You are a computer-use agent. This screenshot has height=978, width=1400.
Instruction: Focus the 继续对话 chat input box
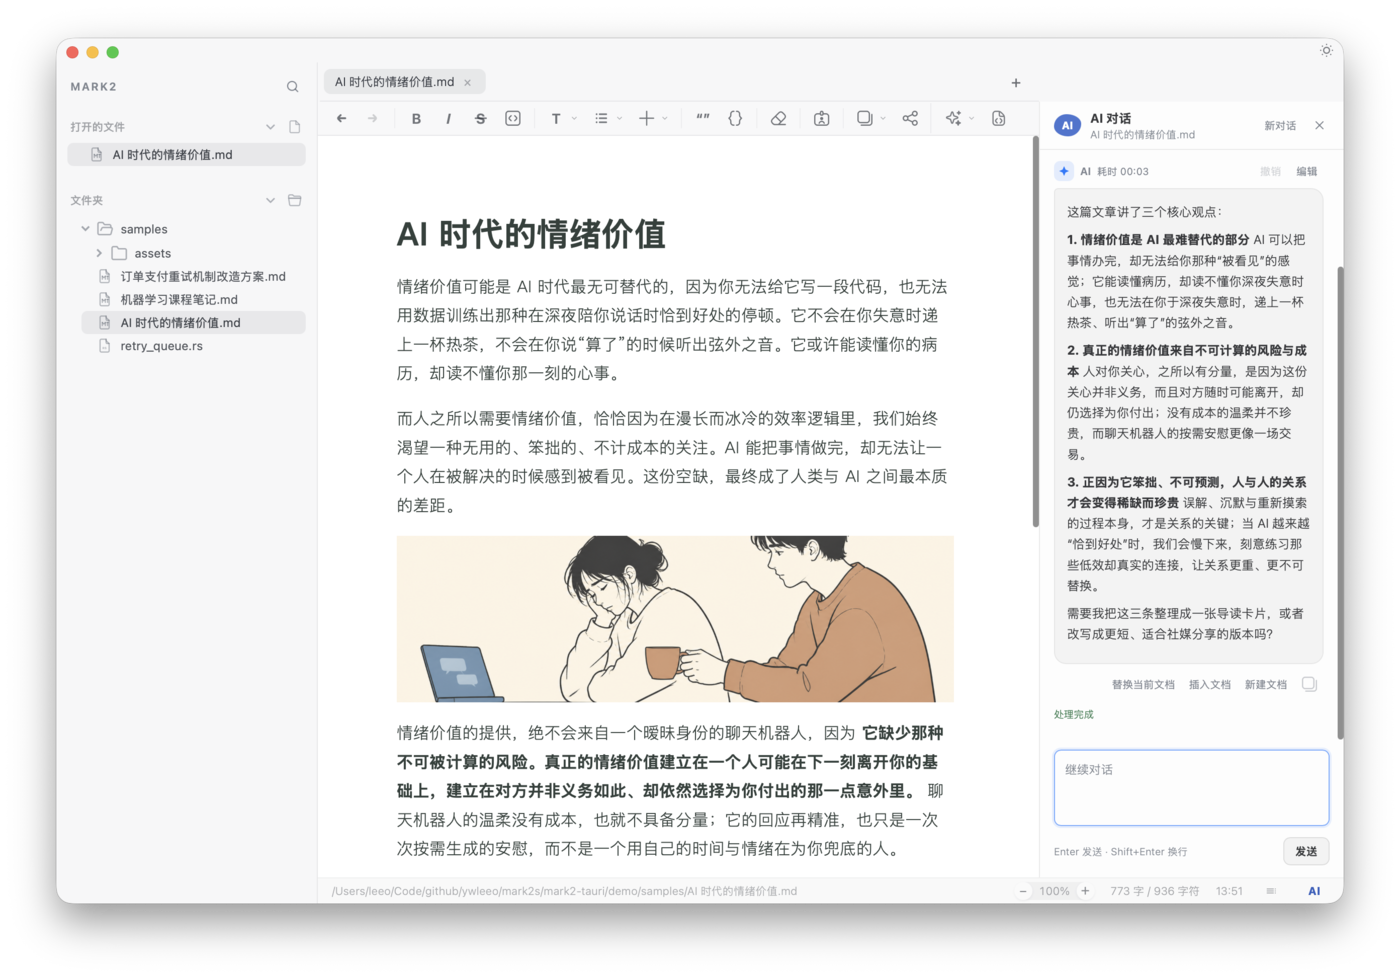(1191, 788)
